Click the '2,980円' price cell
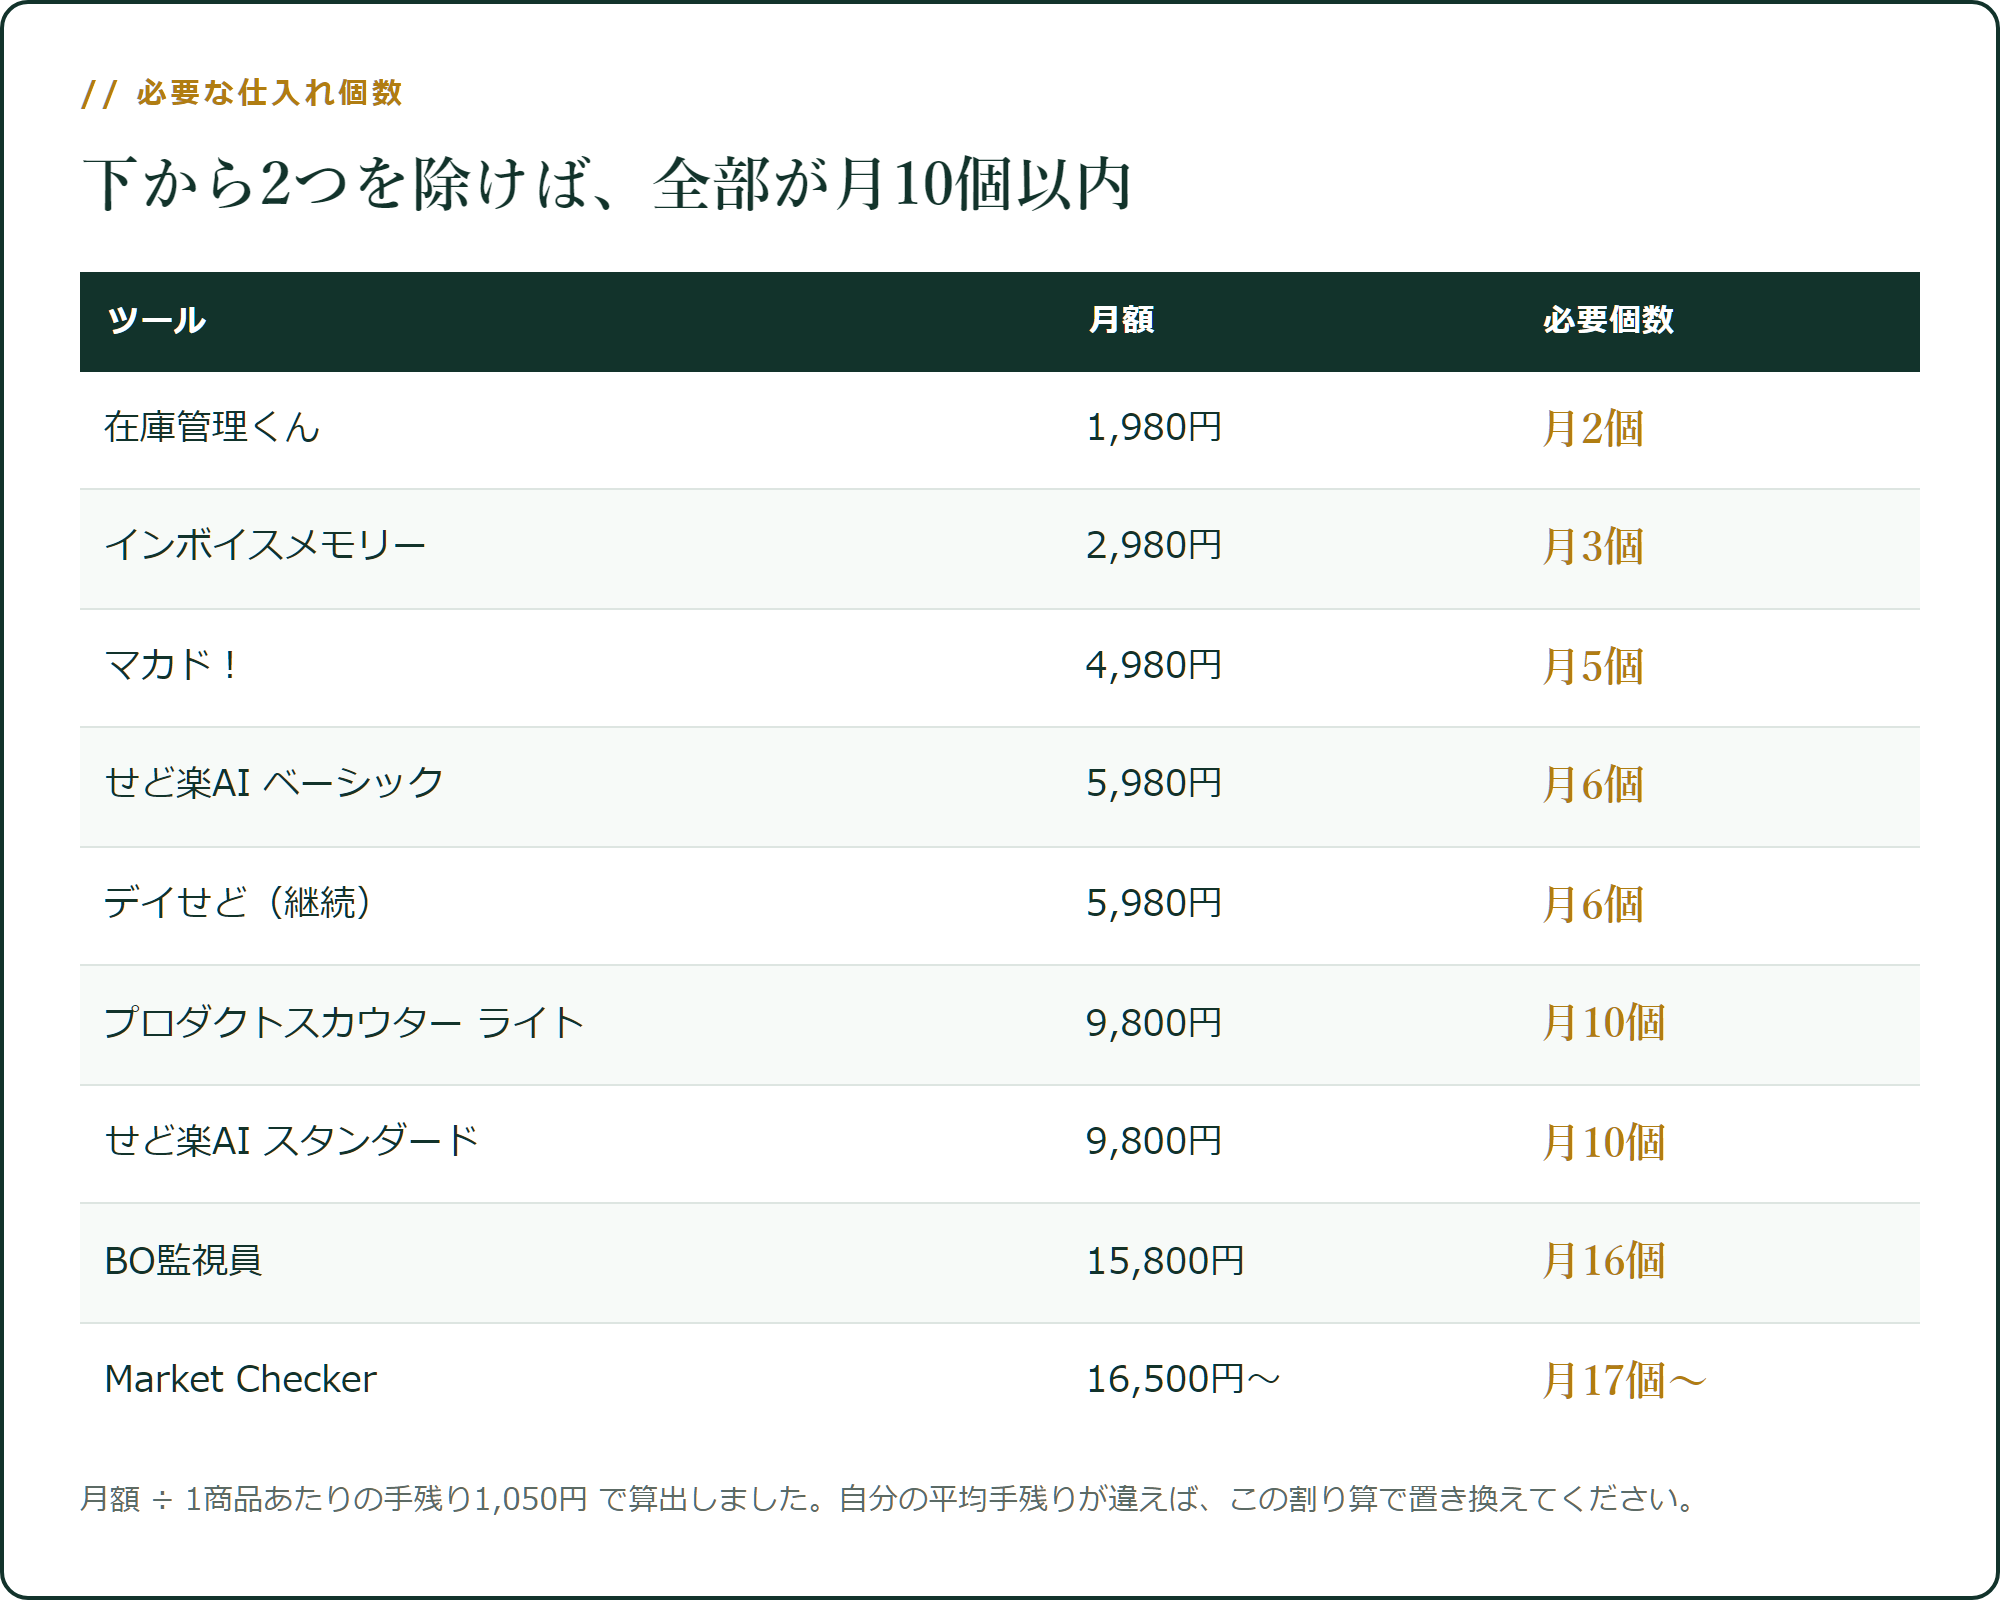 click(1154, 546)
